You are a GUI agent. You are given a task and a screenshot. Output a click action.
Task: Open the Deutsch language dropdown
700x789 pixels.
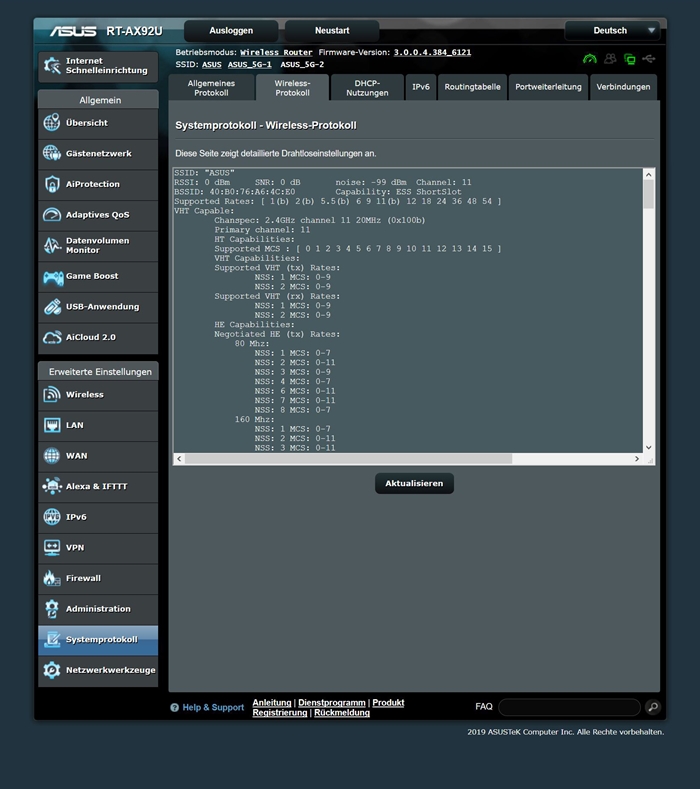[x=612, y=31]
